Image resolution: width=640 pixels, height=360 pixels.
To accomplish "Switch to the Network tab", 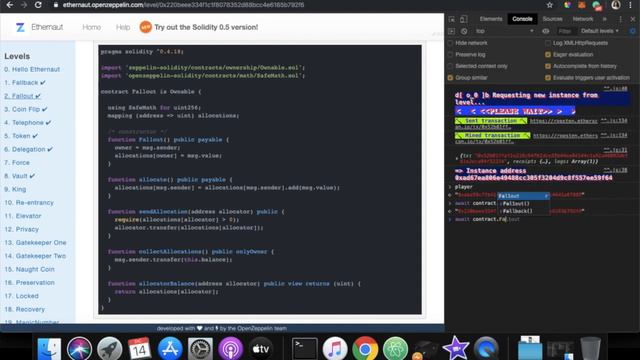I will coord(583,19).
